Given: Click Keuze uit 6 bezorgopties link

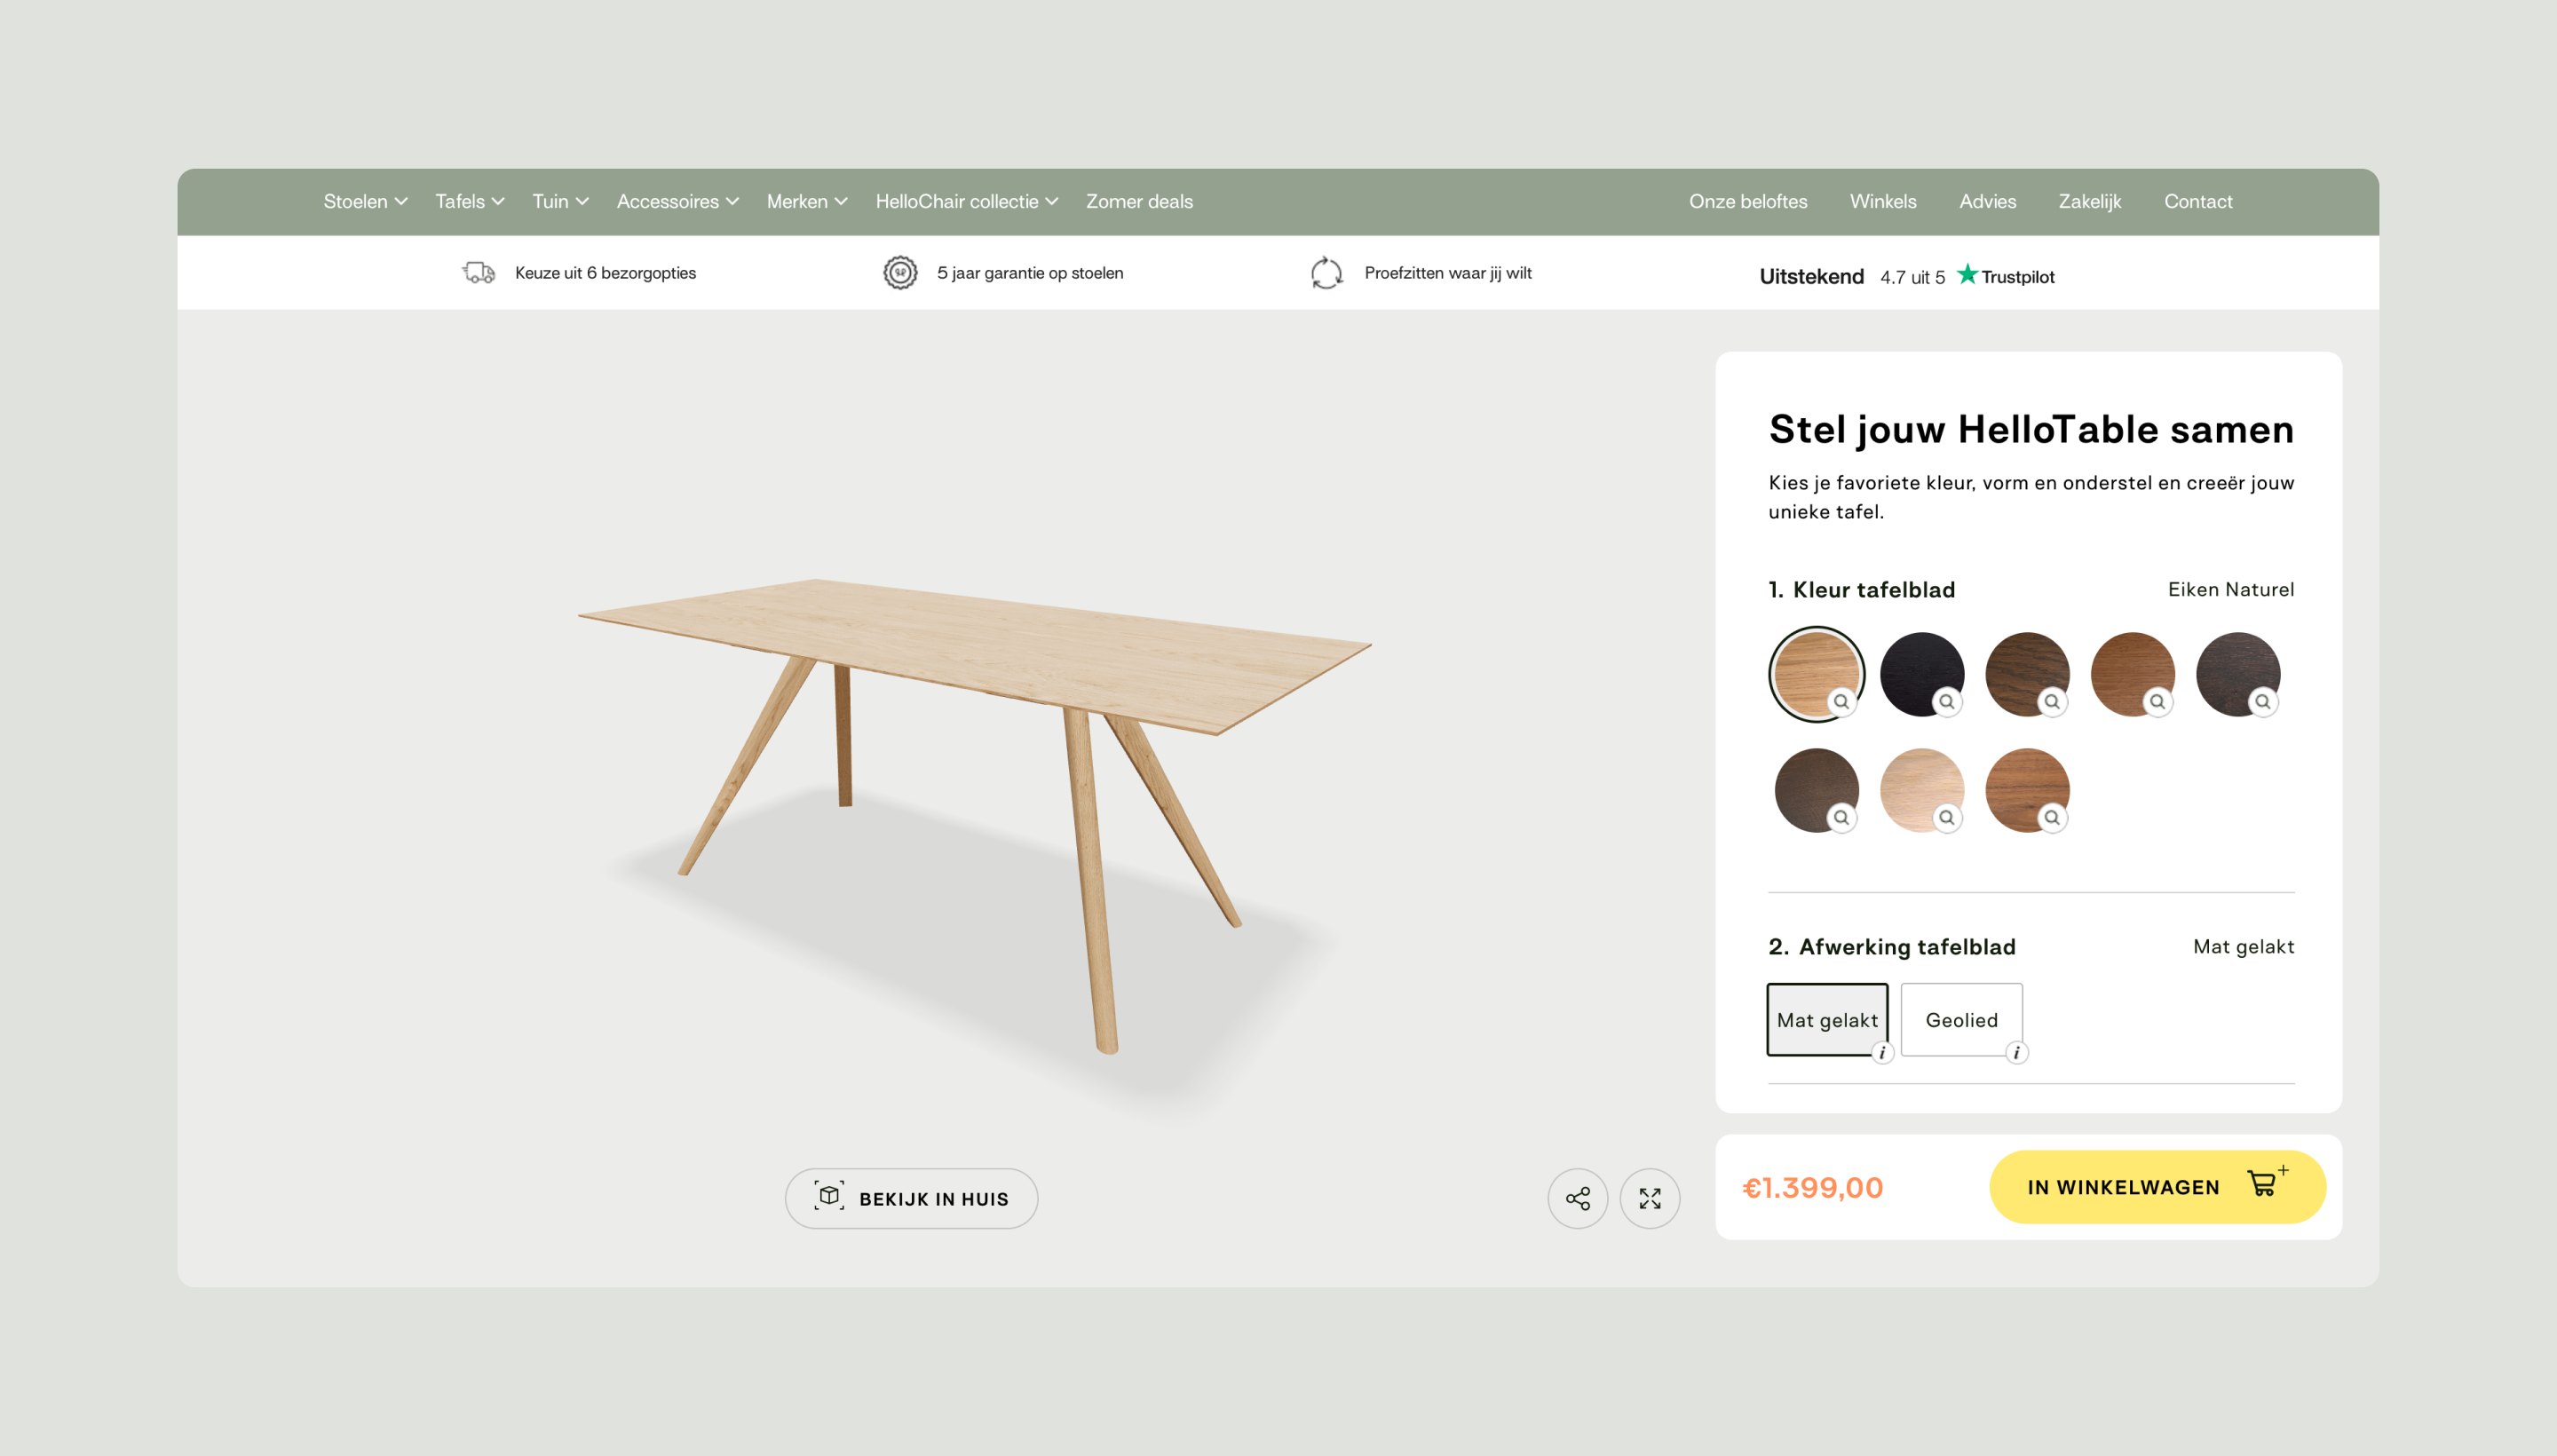Looking at the screenshot, I should click(605, 272).
